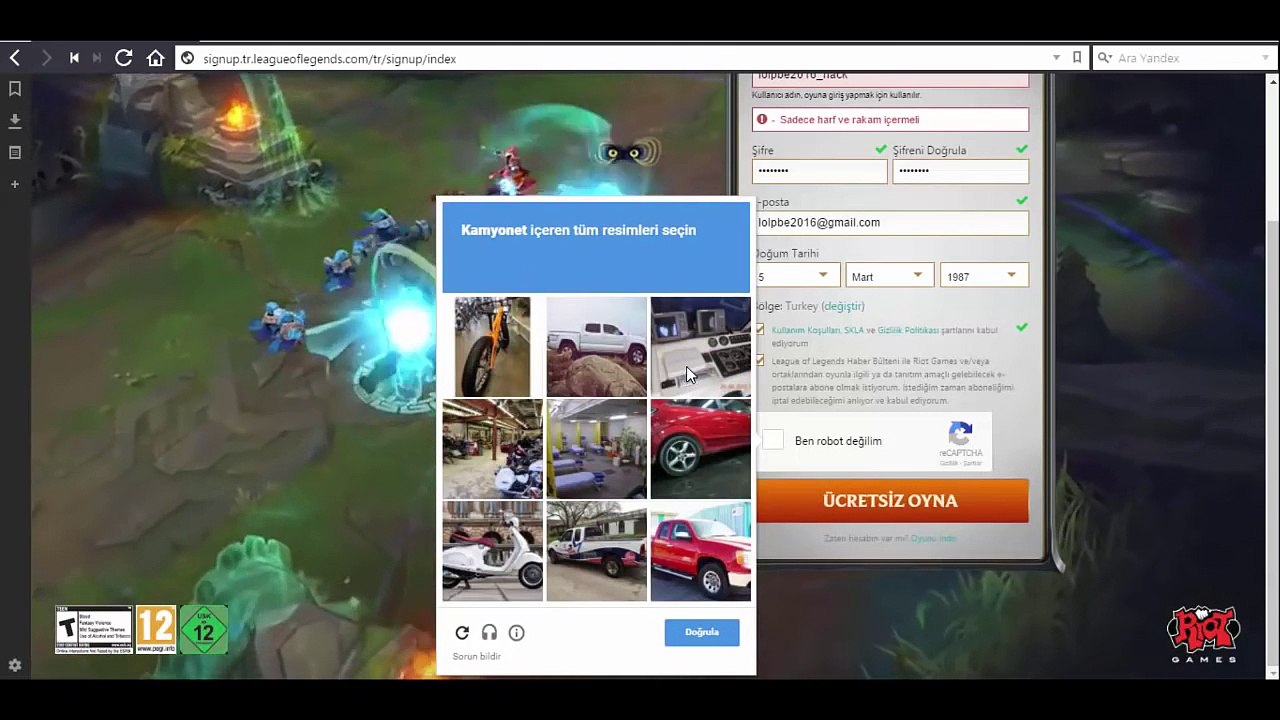
Task: Reload the page with the refresh icon
Action: [124, 58]
